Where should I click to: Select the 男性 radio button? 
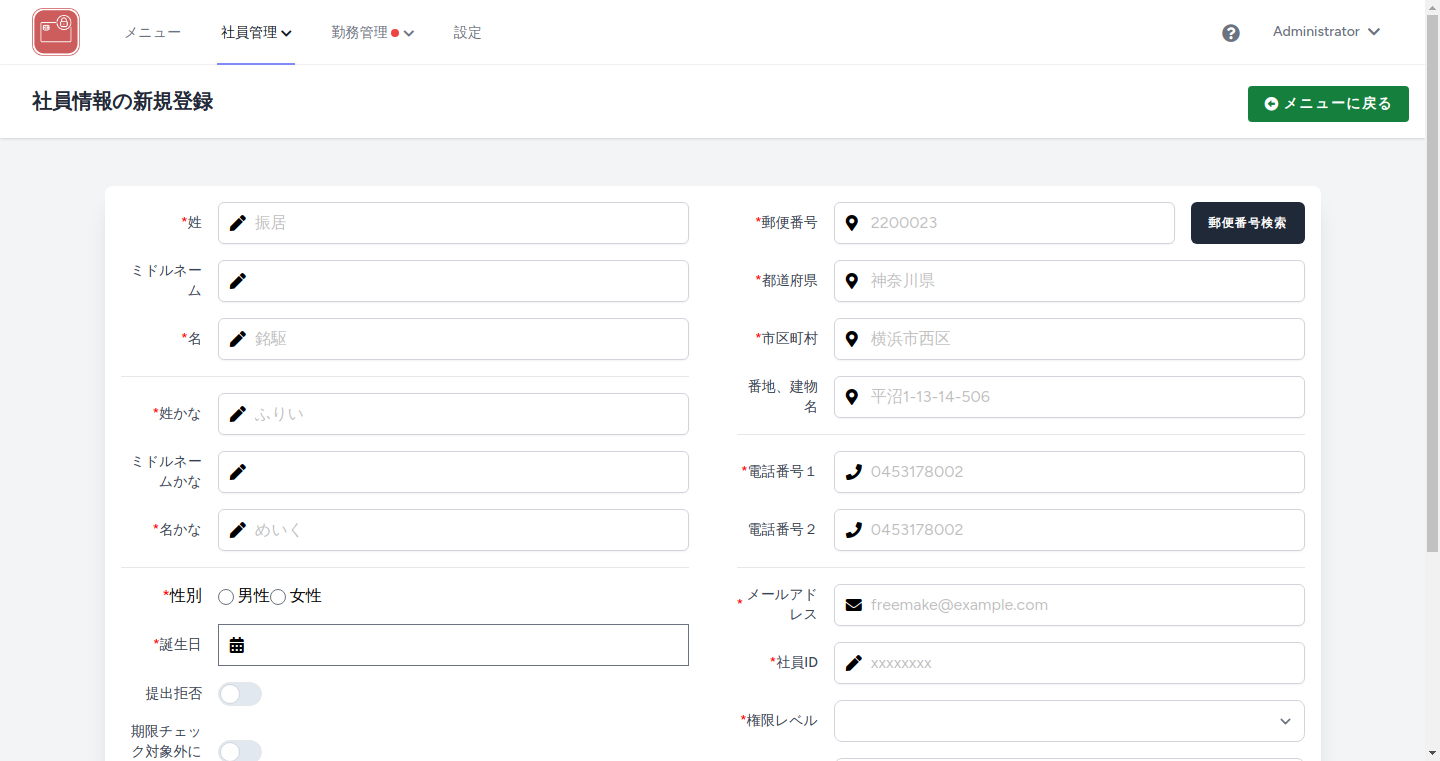click(226, 597)
